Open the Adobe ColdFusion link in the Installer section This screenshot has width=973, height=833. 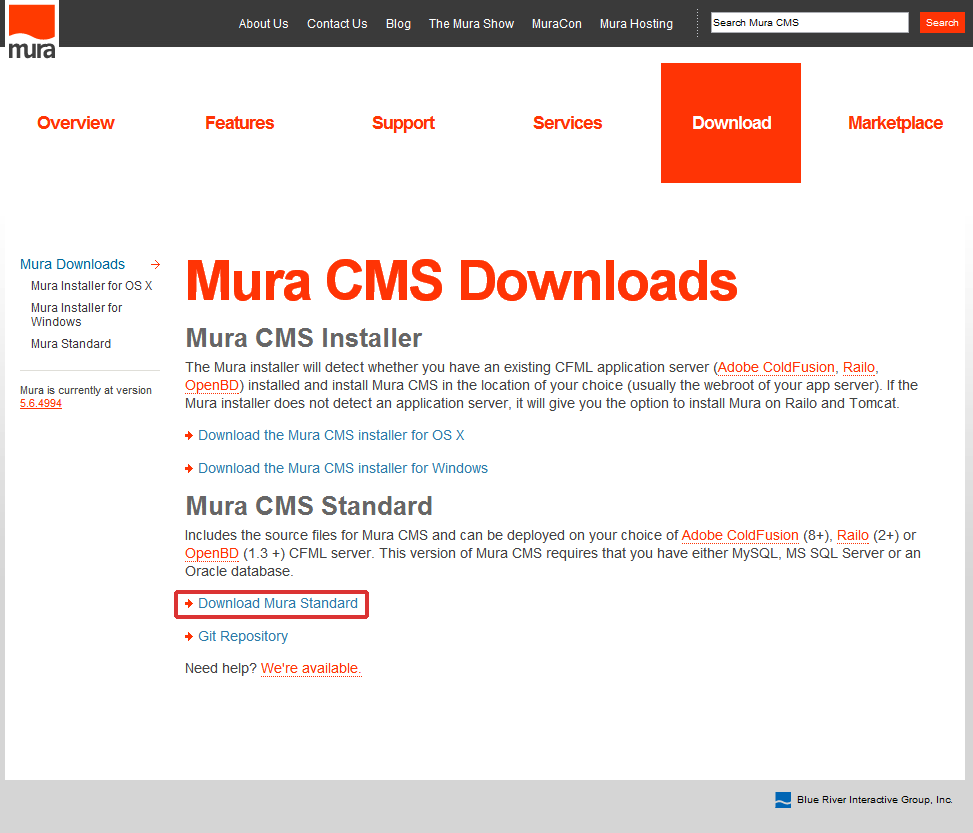point(776,367)
